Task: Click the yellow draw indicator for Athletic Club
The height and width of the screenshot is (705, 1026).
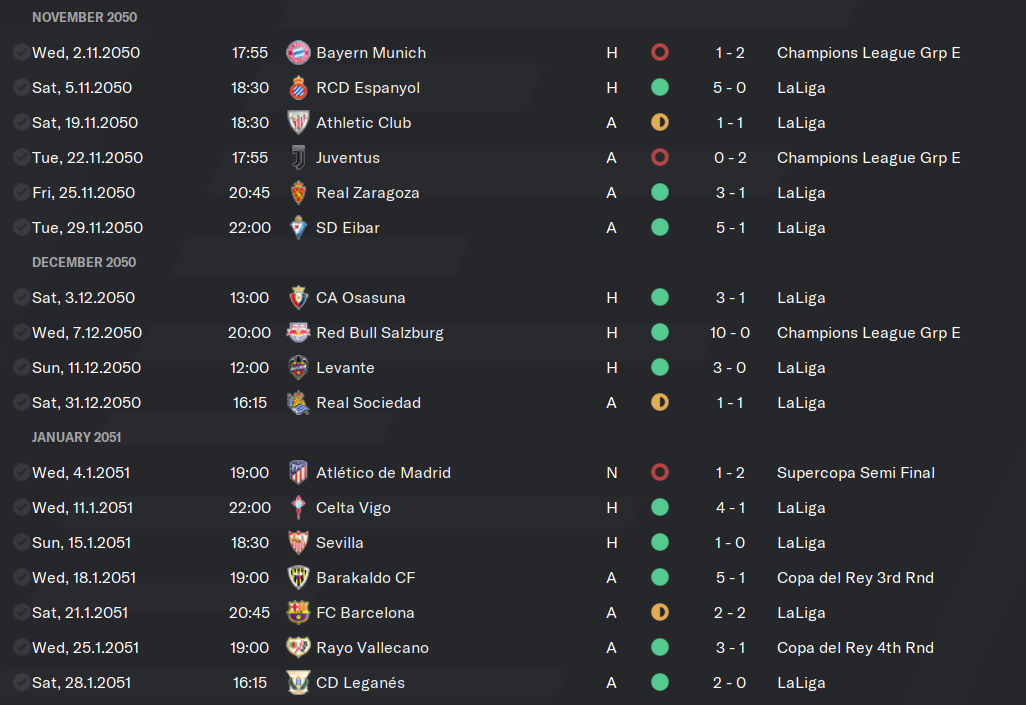Action: click(x=660, y=122)
